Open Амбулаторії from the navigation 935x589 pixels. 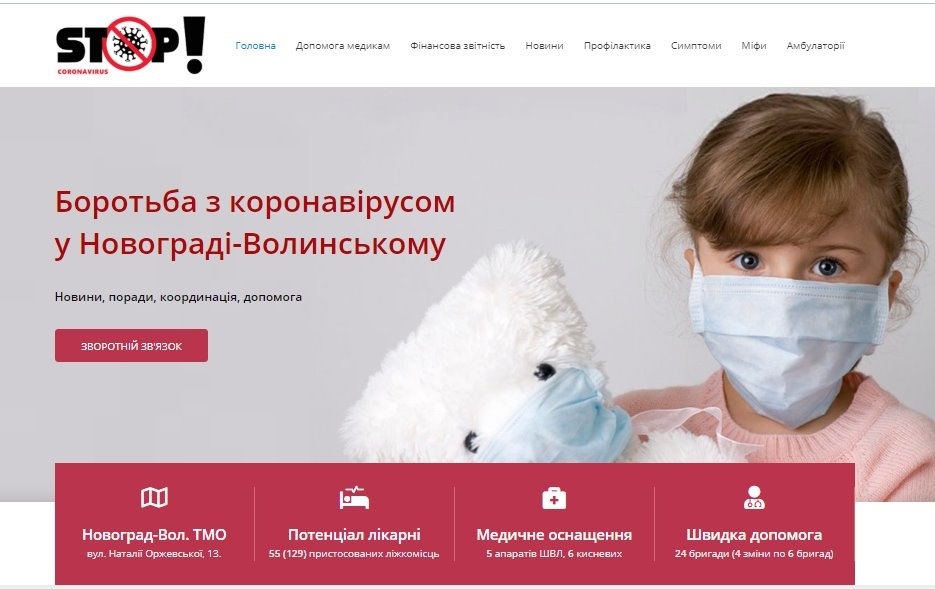[815, 45]
